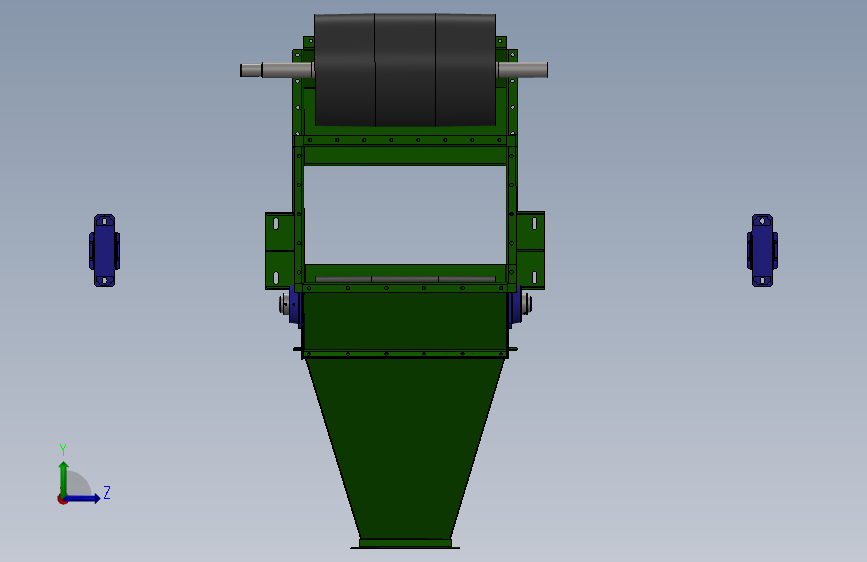Click the blue Z axis arrow of triad

(x=83, y=498)
